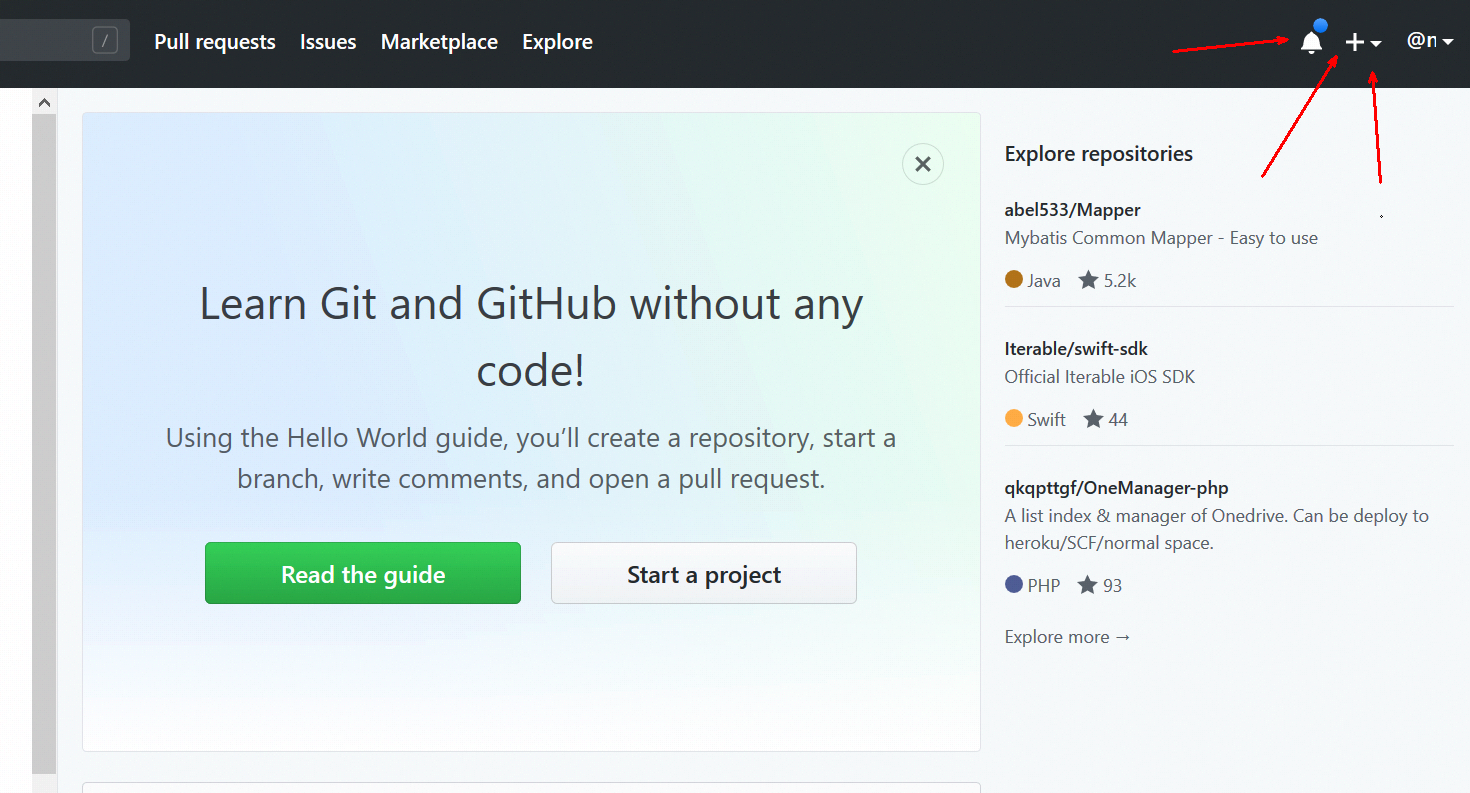
Task: Click the Start a project button
Action: [703, 573]
